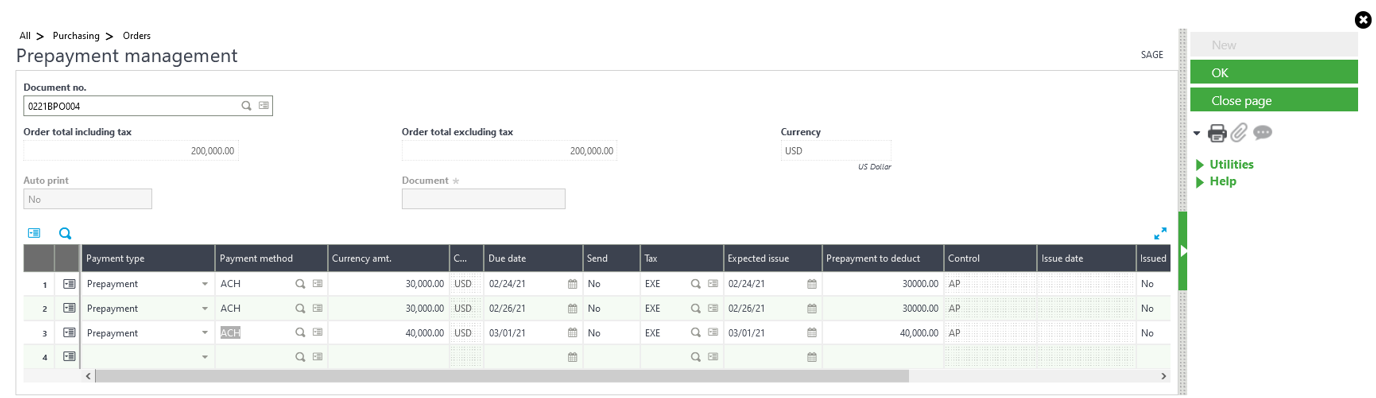
Task: Go to All in breadcrumb
Action: (x=25, y=36)
